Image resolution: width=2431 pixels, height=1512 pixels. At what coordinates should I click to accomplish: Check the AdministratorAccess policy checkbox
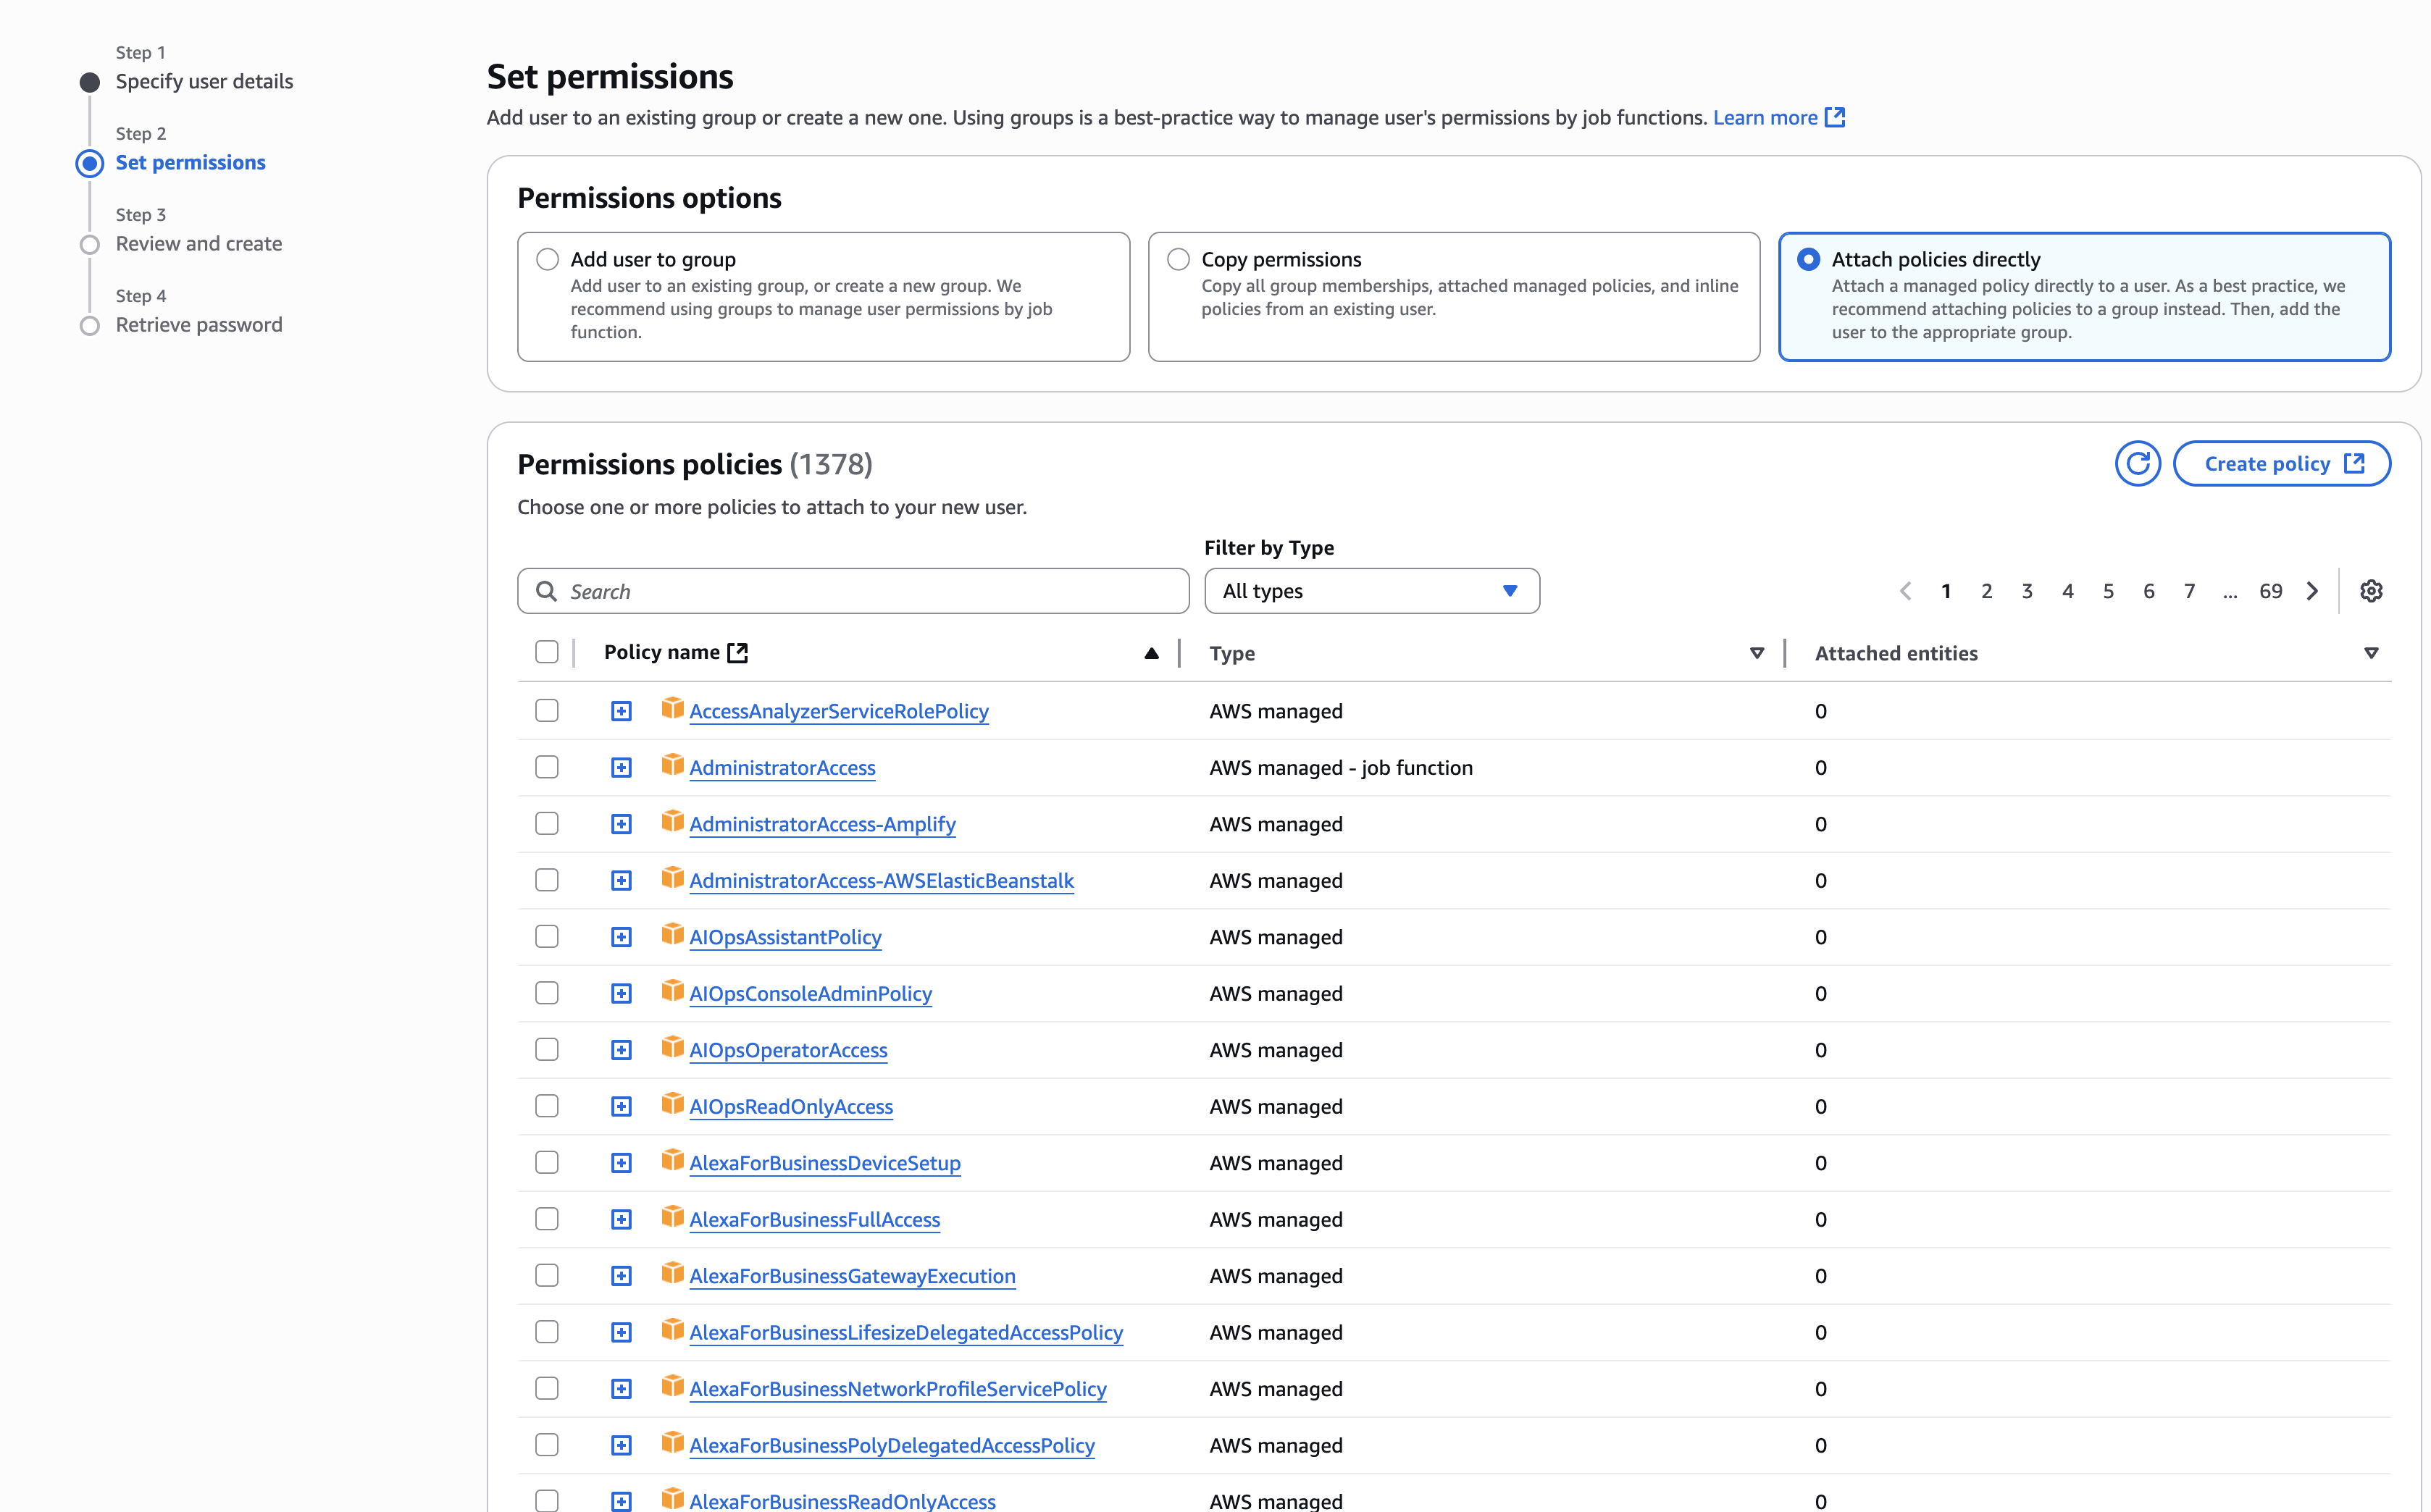(x=547, y=767)
